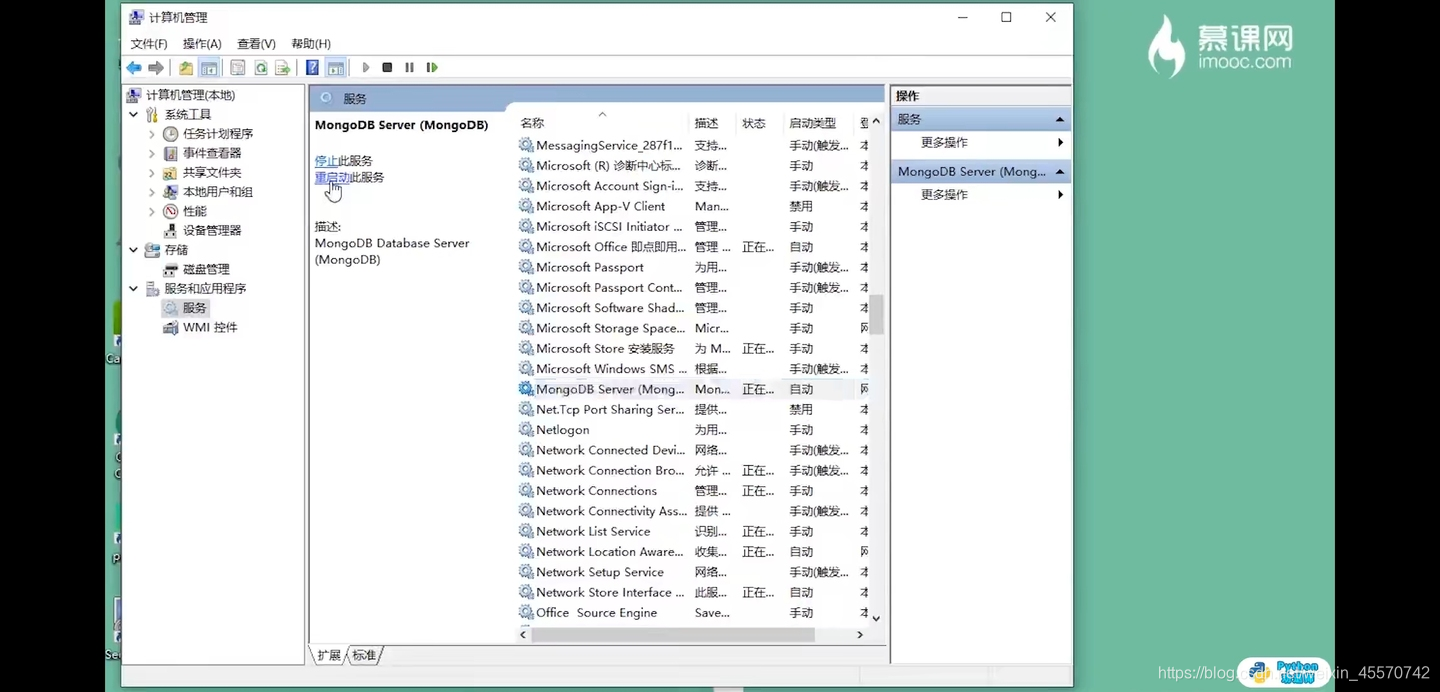Pause the service with the pause icon
Viewport: 1440px width, 692px height.
tap(409, 68)
